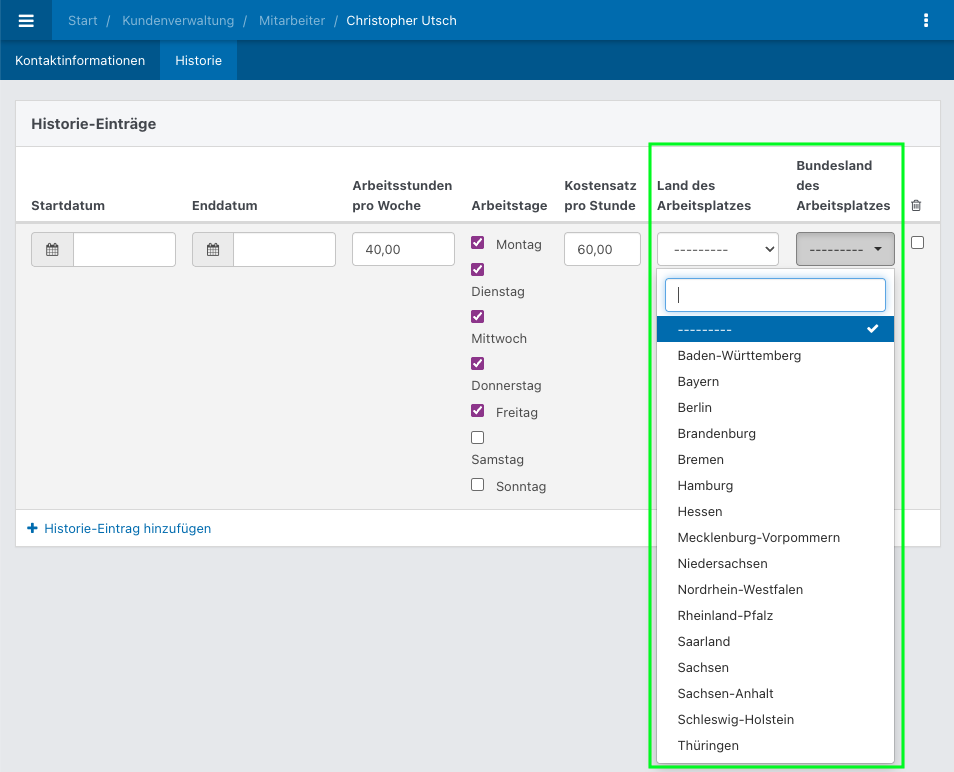
Task: Open Kundenverwaltung via the breadcrumb
Action: (x=176, y=19)
